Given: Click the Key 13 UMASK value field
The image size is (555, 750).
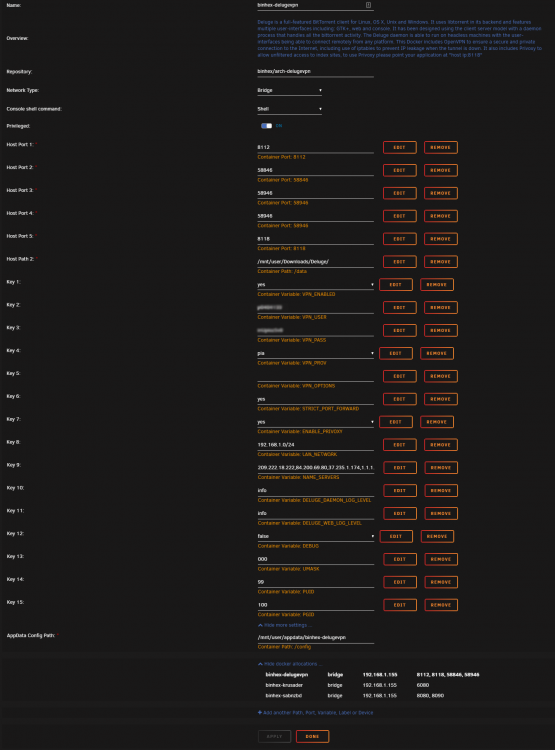Looking at the screenshot, I should tap(315, 560).
